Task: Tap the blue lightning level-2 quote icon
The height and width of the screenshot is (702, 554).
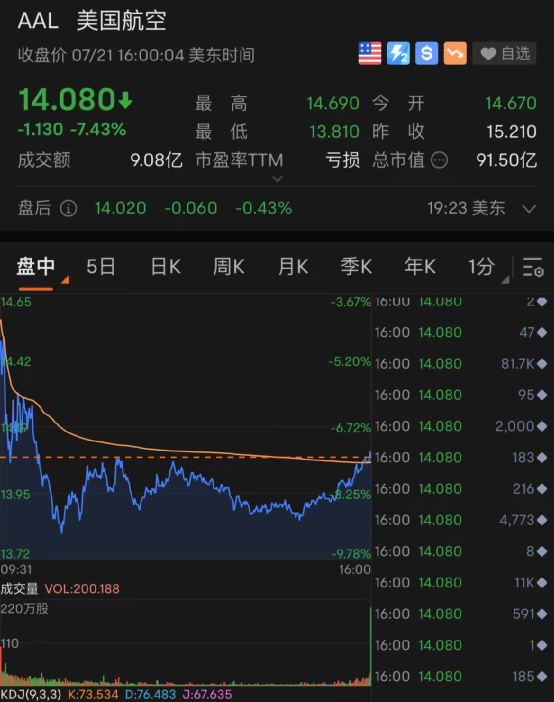Action: point(398,53)
